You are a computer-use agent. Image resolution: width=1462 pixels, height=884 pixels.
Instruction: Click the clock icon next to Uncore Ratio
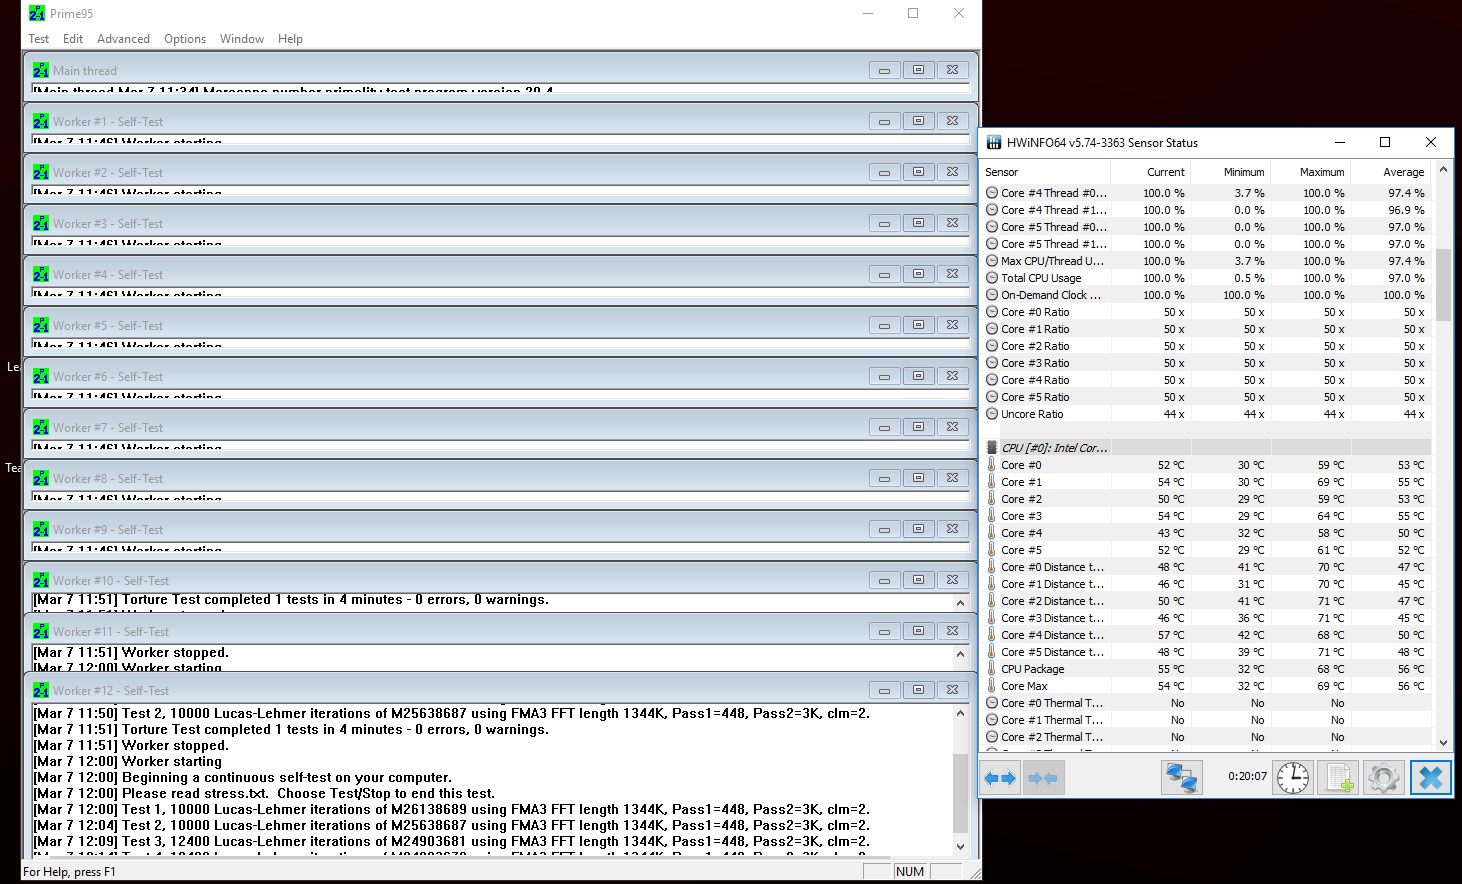tap(992, 414)
